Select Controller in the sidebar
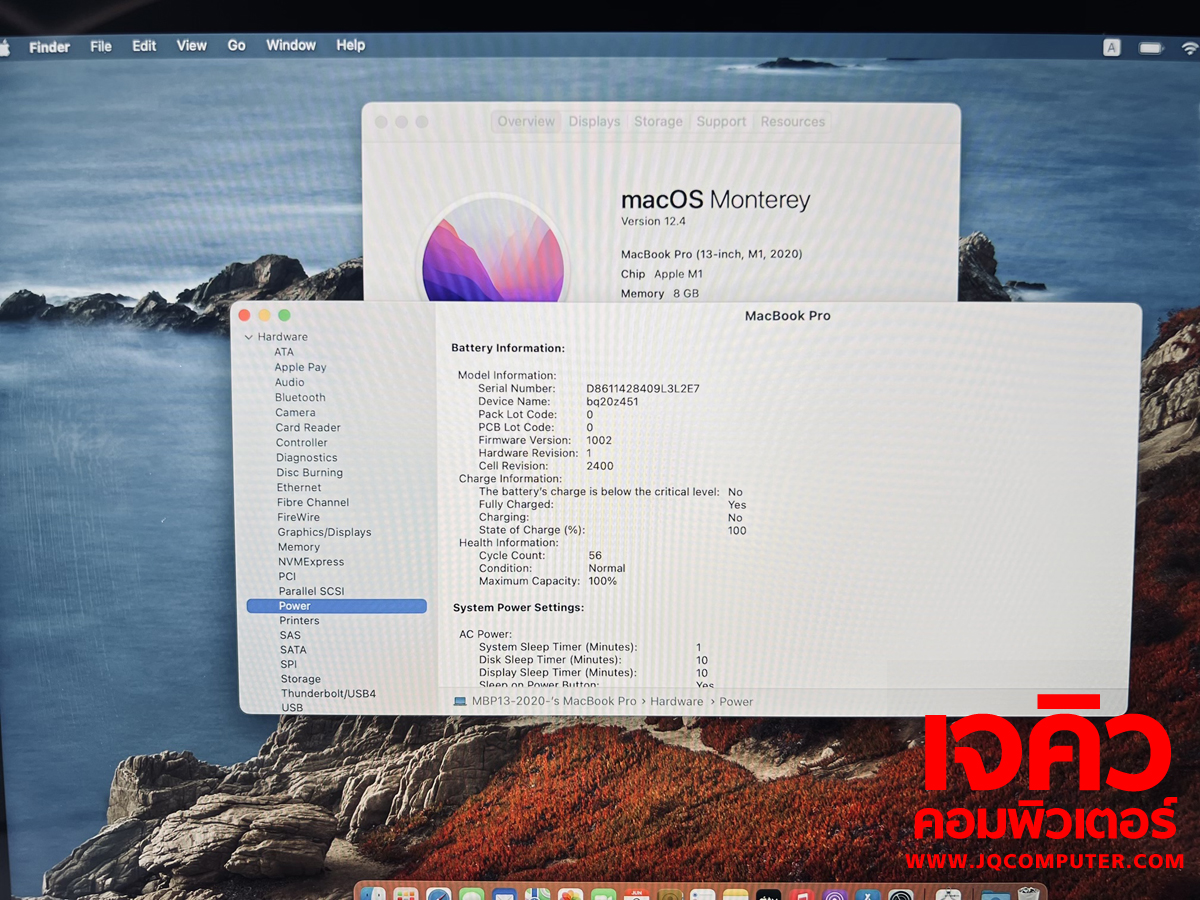1200x900 pixels. (x=302, y=442)
